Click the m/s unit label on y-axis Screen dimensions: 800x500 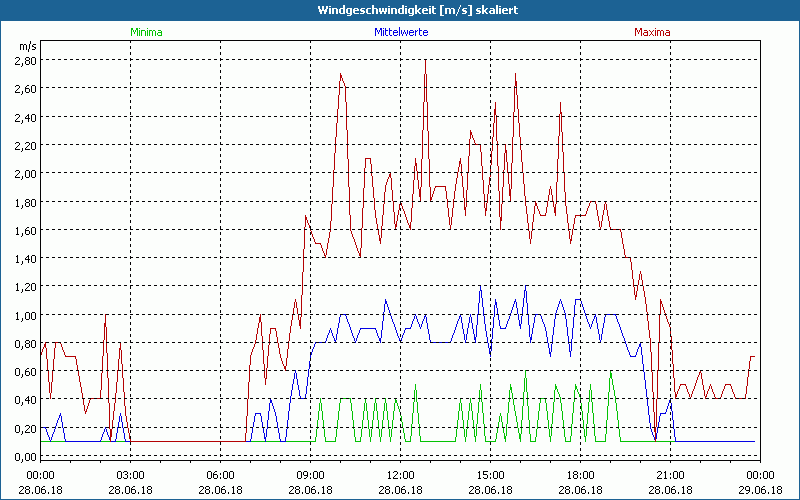(26, 46)
